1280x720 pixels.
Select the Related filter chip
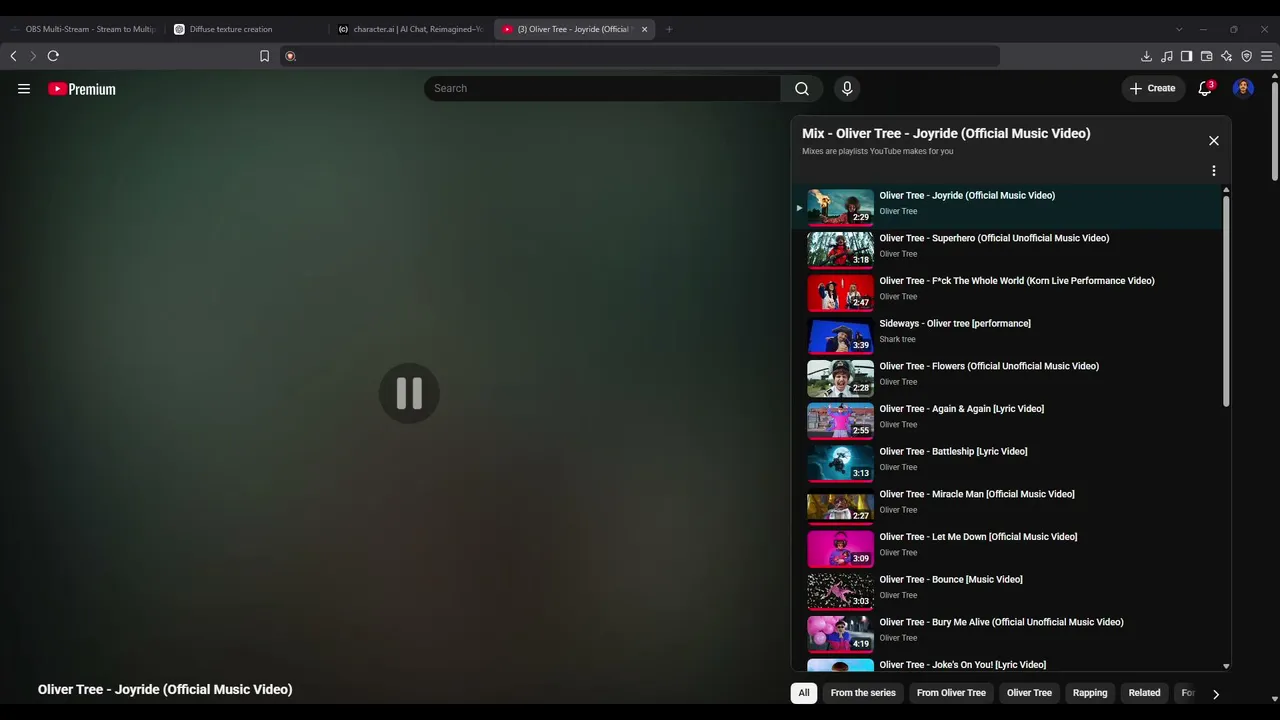coord(1144,693)
